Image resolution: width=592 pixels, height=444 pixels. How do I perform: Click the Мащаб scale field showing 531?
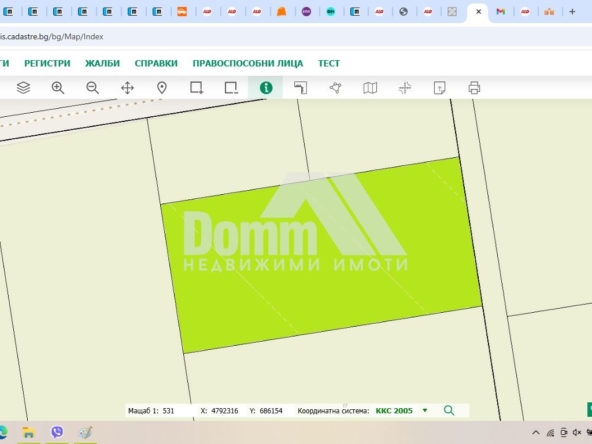(x=168, y=411)
